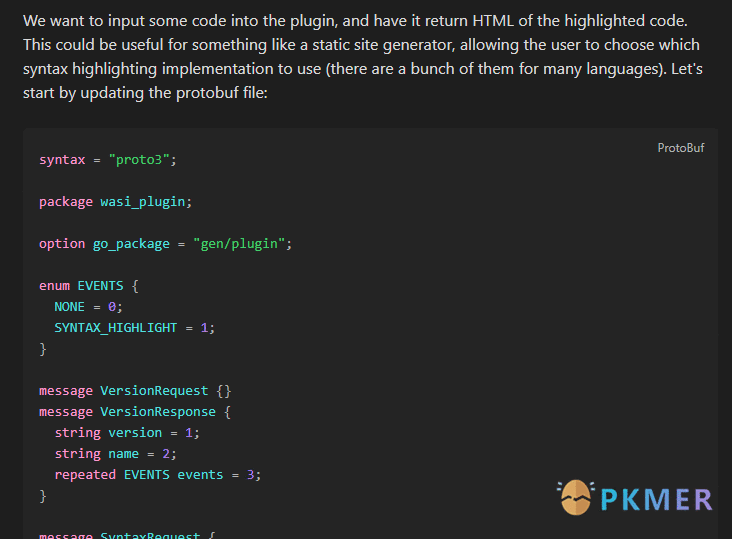Click the string version = 1 field
The width and height of the screenshot is (732, 539).
[x=127, y=432]
